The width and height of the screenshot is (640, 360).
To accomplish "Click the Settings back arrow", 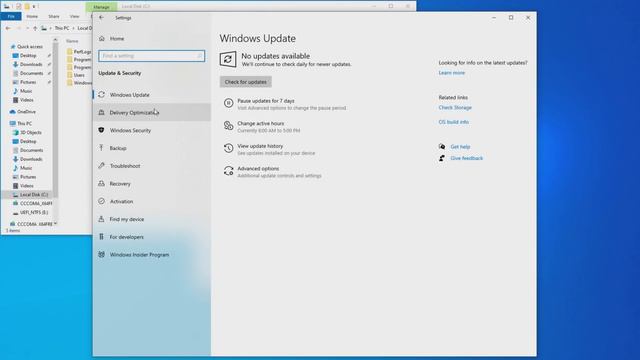I will pyautogui.click(x=101, y=18).
